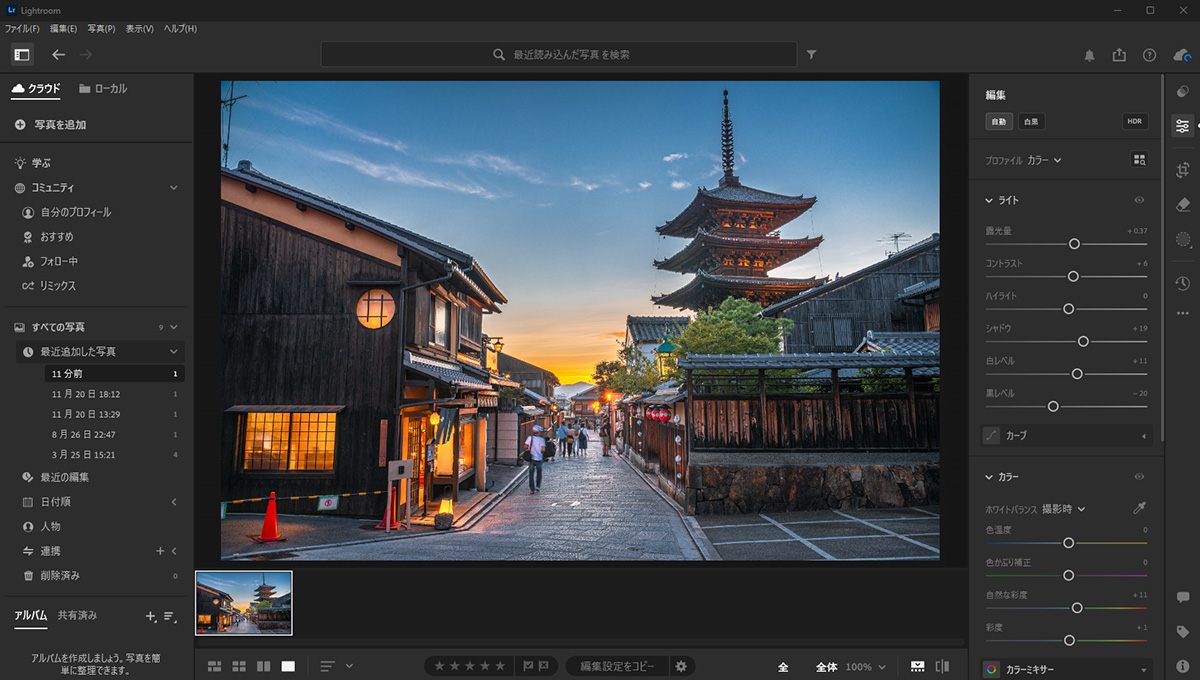The image size is (1200, 680).
Task: Toggle the HDR editing button
Action: [x=1134, y=122]
